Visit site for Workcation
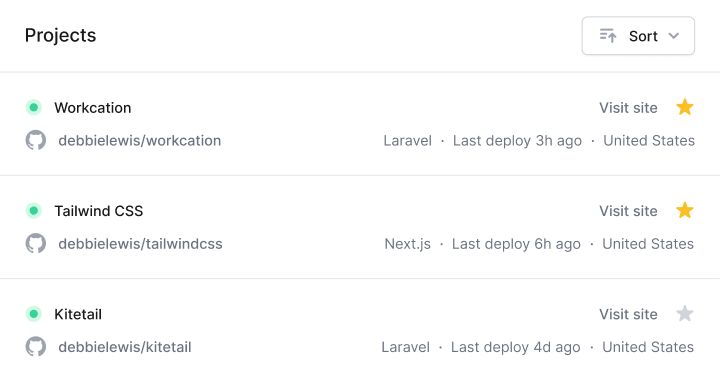 [628, 108]
